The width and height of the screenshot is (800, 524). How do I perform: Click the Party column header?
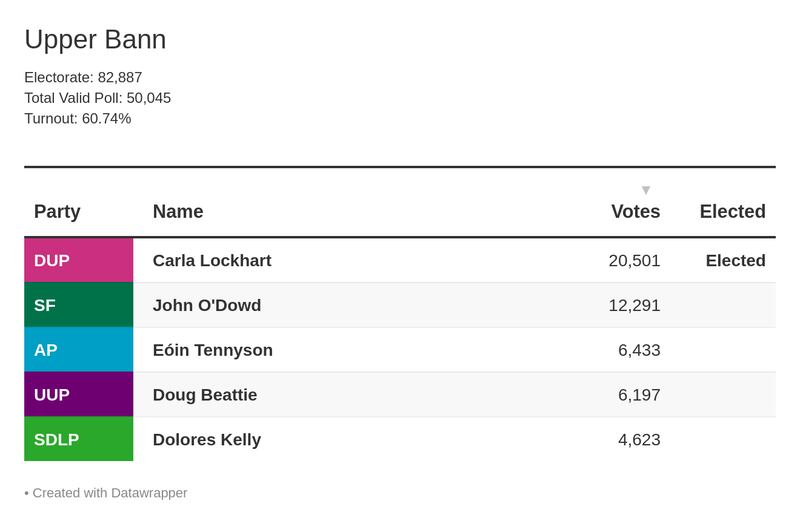(x=57, y=212)
